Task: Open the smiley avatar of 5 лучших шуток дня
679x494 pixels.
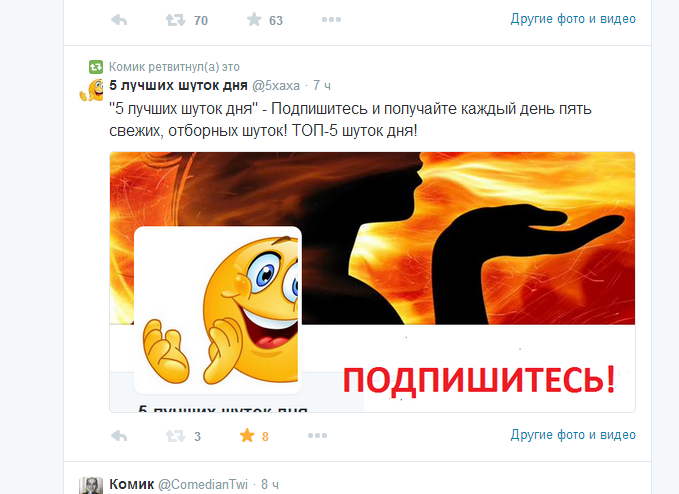Action: coord(91,90)
